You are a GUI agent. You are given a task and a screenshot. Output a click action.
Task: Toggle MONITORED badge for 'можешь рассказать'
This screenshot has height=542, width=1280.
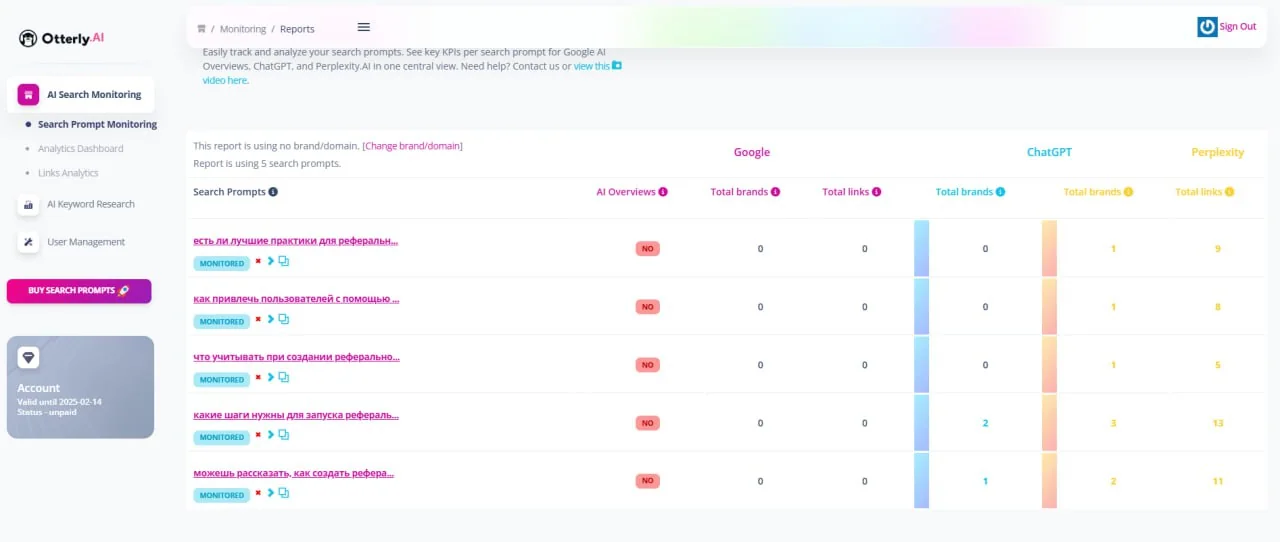click(222, 496)
